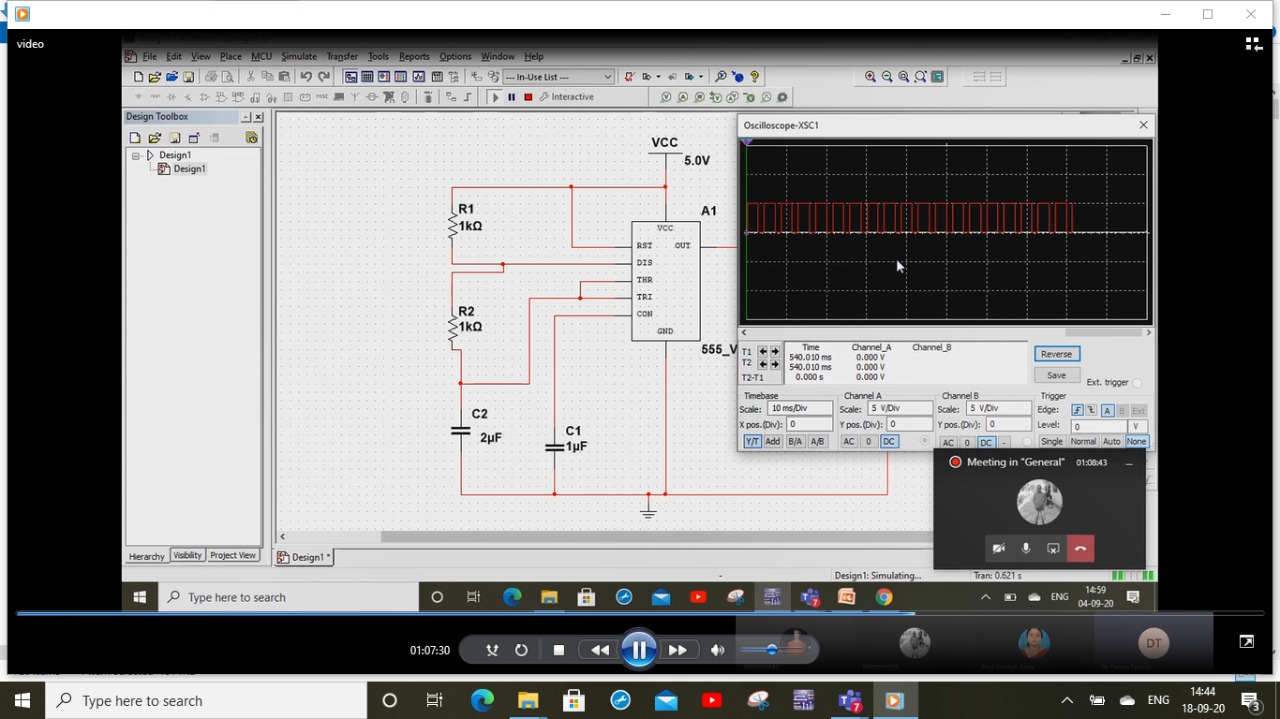Click the rewind button in the player

coord(600,650)
